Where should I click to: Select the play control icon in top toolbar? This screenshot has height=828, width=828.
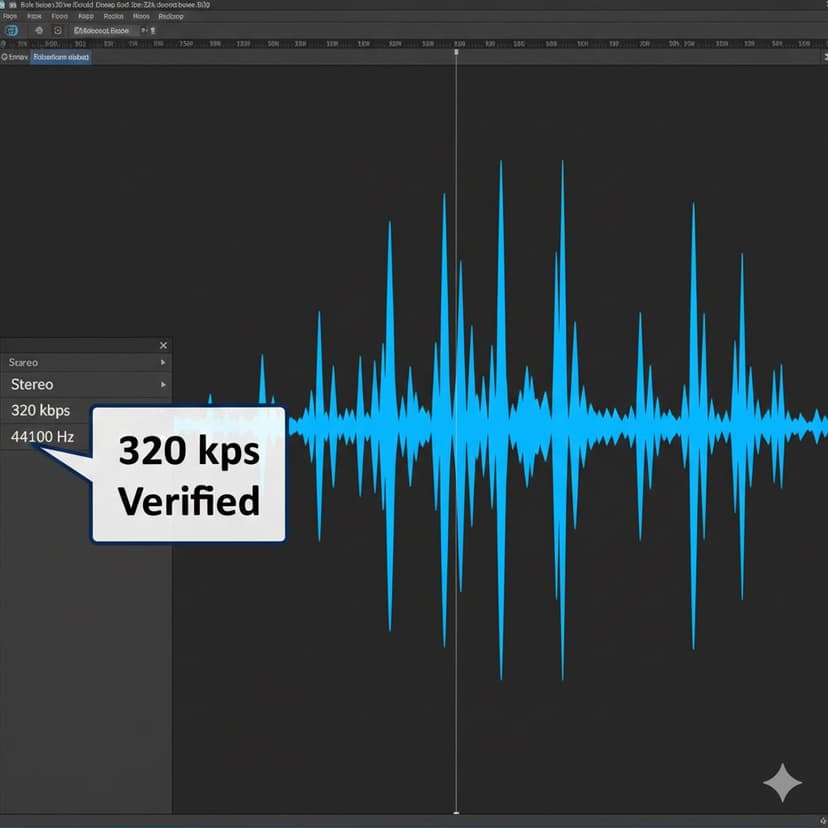point(39,31)
